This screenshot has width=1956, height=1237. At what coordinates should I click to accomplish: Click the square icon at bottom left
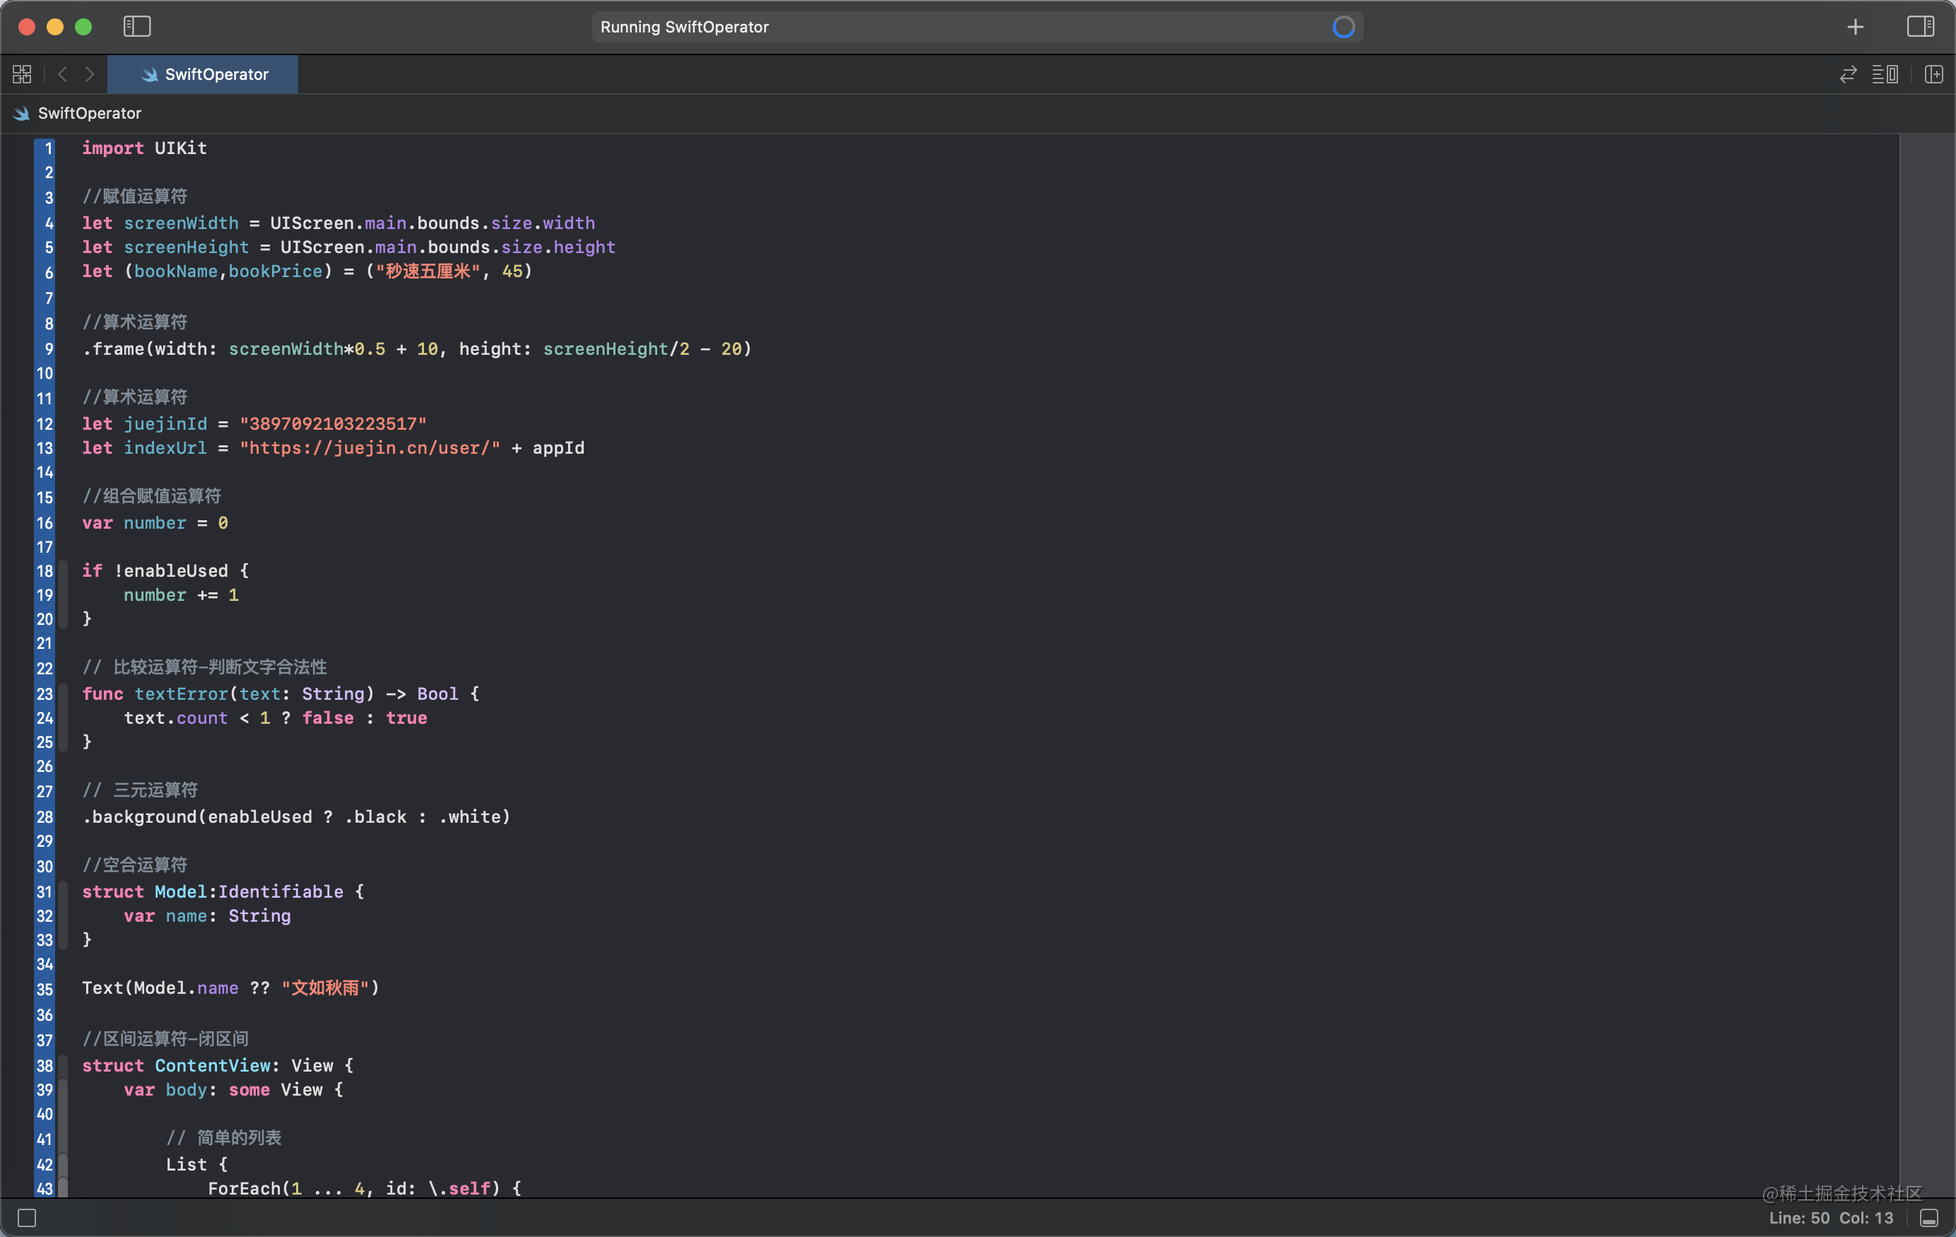[x=27, y=1218]
